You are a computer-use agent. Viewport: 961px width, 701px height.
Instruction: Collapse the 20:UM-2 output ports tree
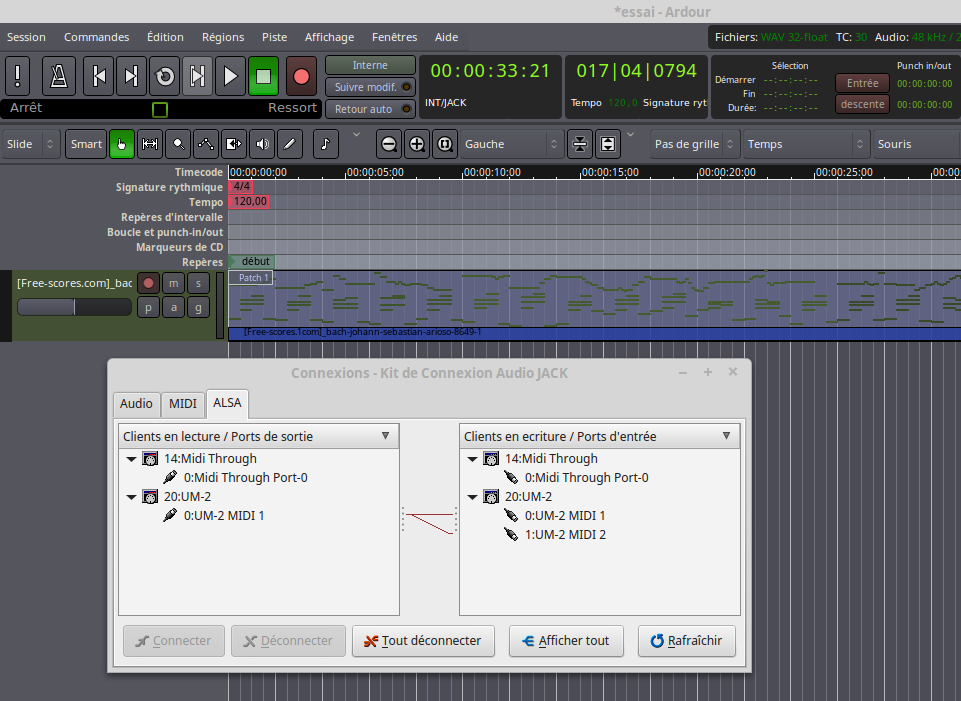click(x=132, y=497)
